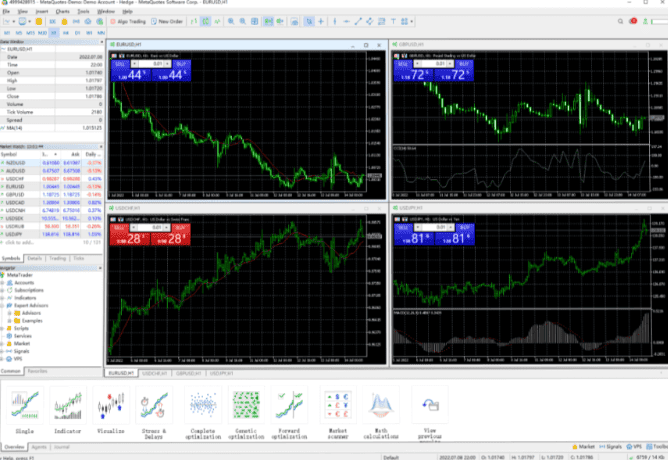Close the Navigator panel
The height and width of the screenshot is (460, 668).
(x=101, y=268)
